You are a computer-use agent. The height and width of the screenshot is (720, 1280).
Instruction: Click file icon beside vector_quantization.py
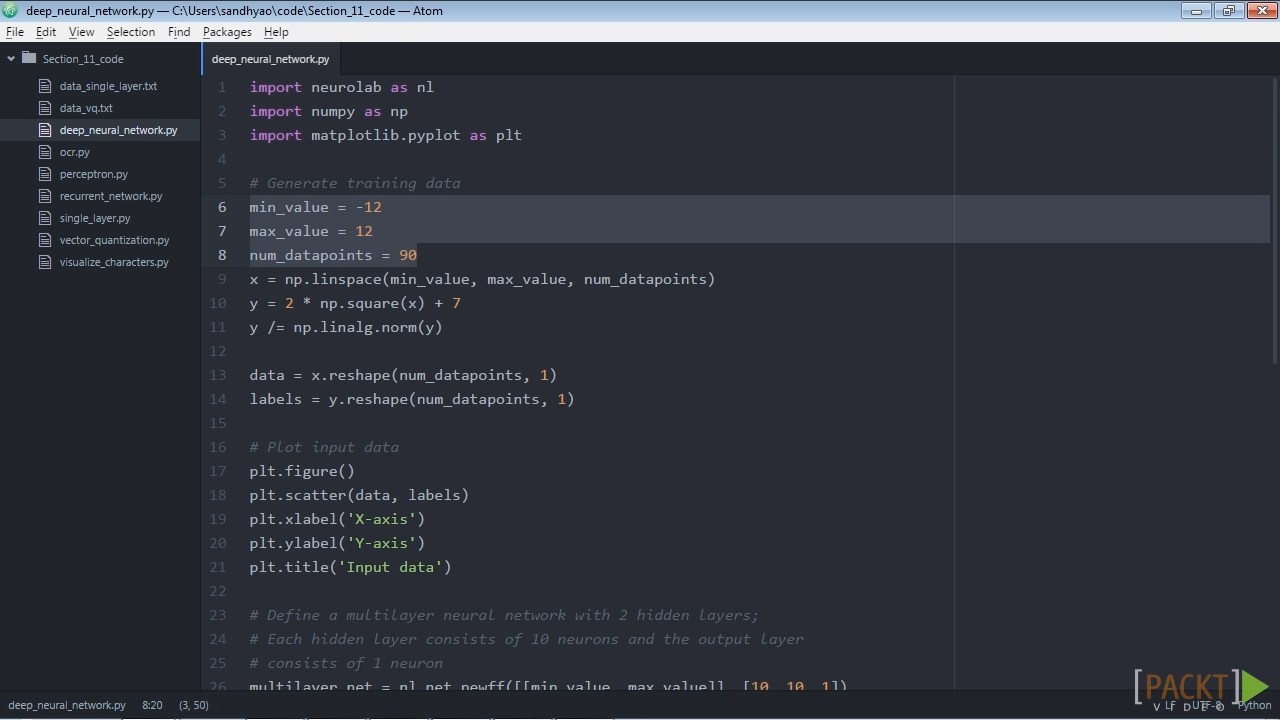click(44, 240)
